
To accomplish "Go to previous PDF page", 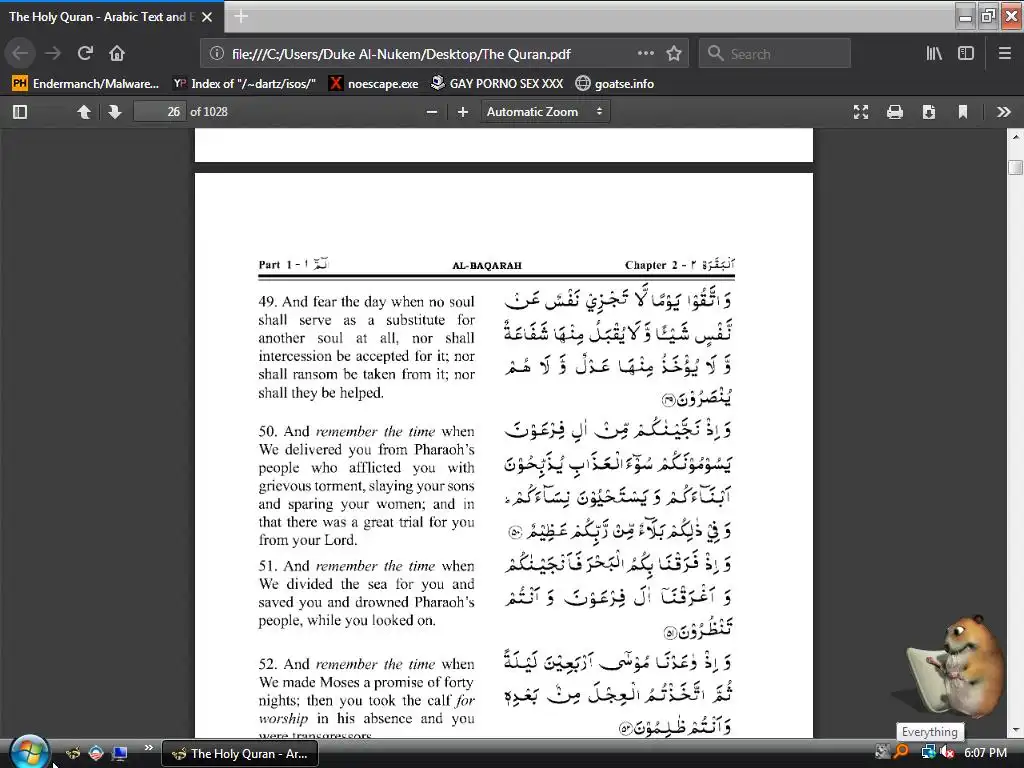I will pyautogui.click(x=84, y=112).
